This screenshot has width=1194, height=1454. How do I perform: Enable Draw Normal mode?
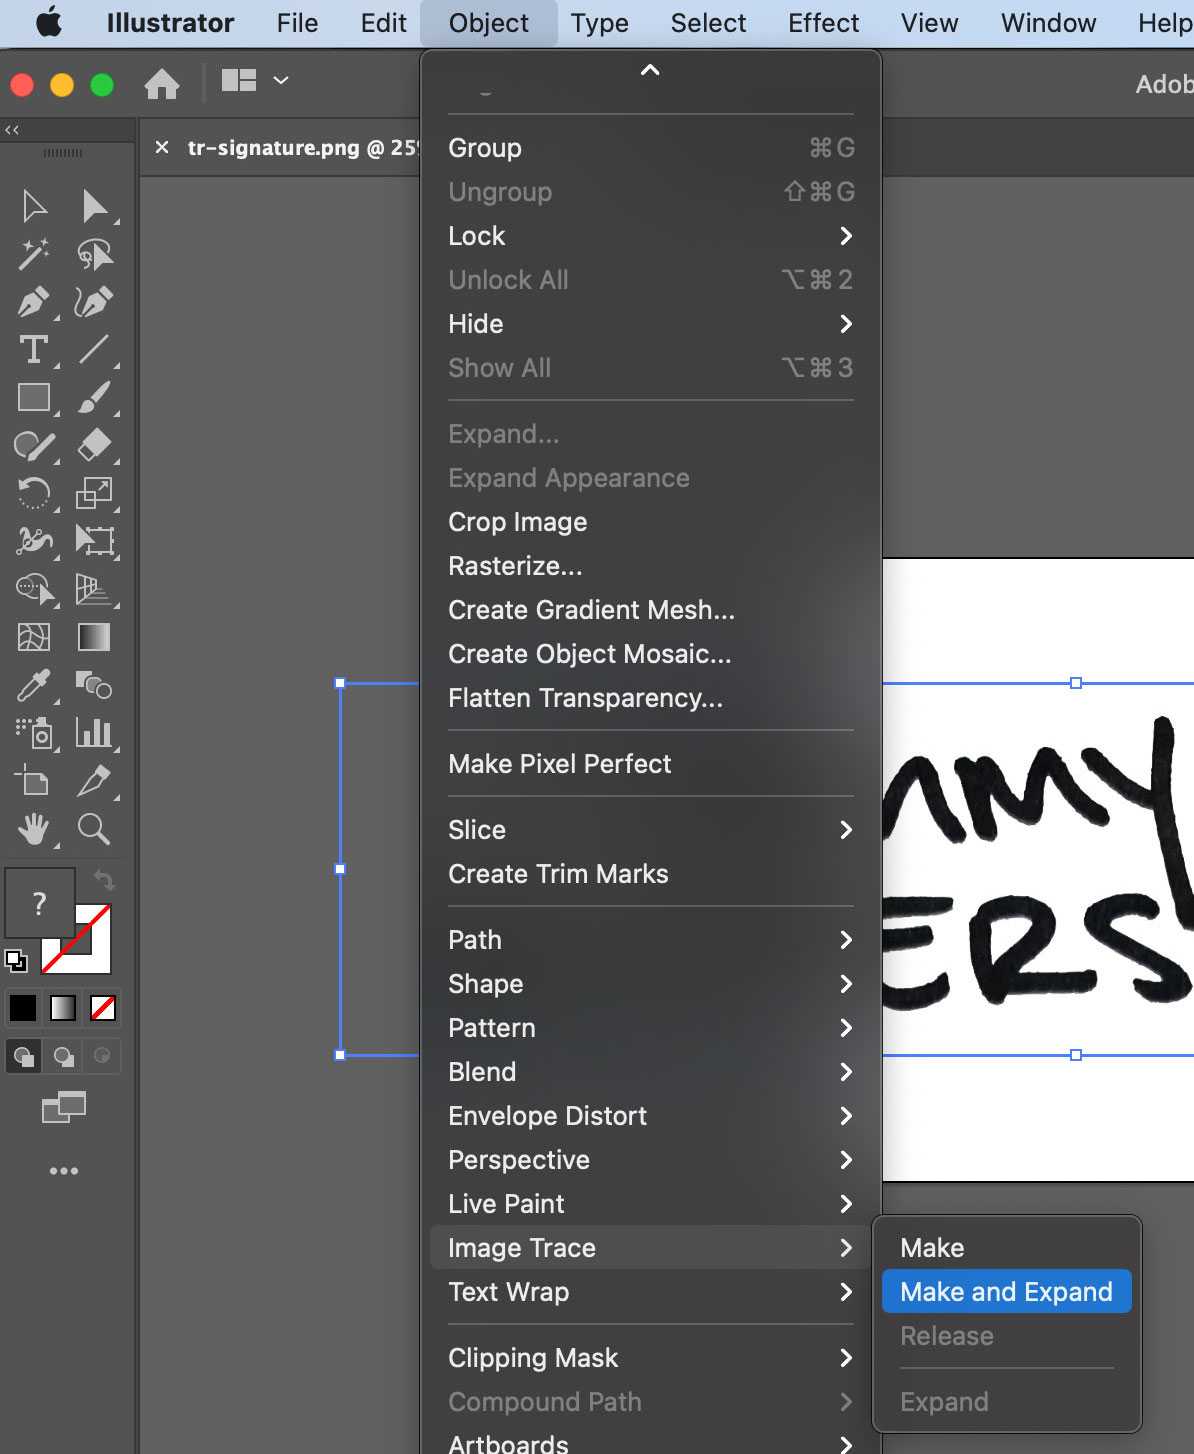[24, 1056]
